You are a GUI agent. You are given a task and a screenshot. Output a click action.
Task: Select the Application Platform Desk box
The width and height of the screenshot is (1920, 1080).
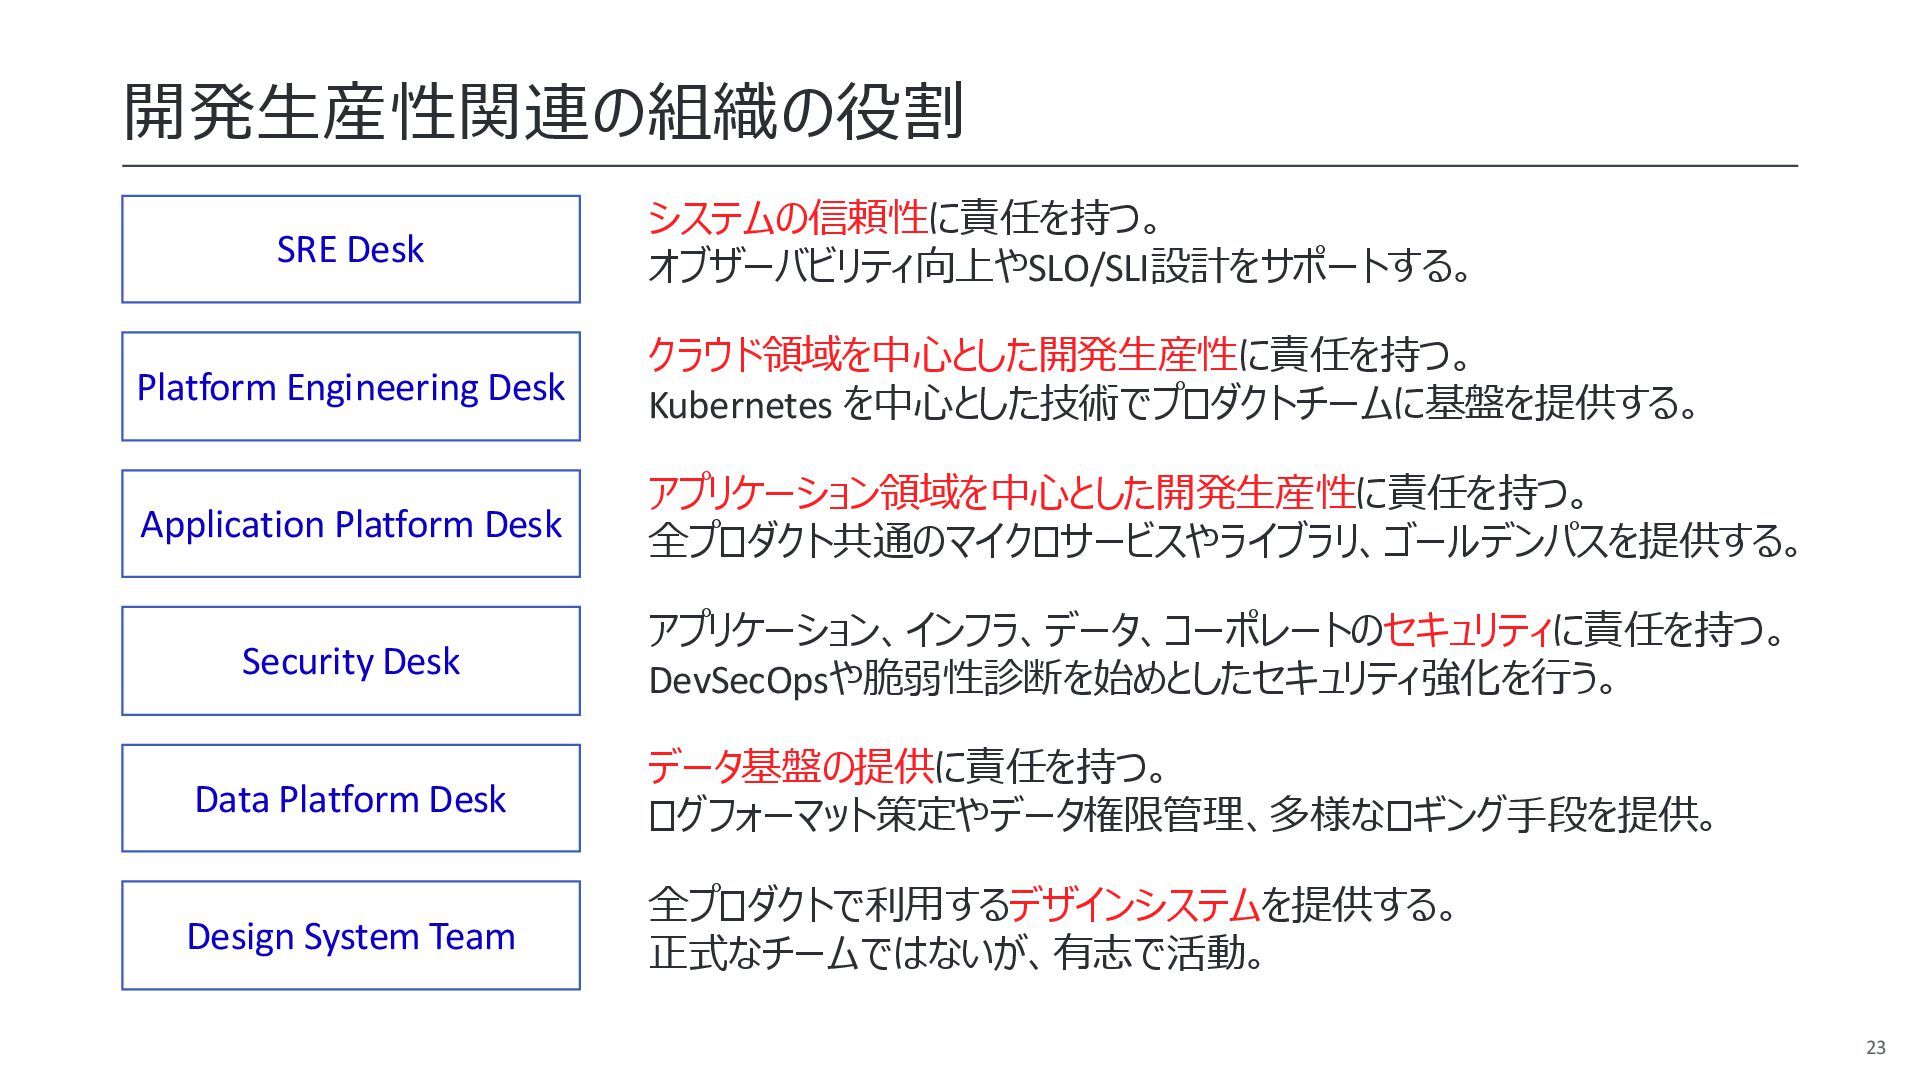(351, 523)
